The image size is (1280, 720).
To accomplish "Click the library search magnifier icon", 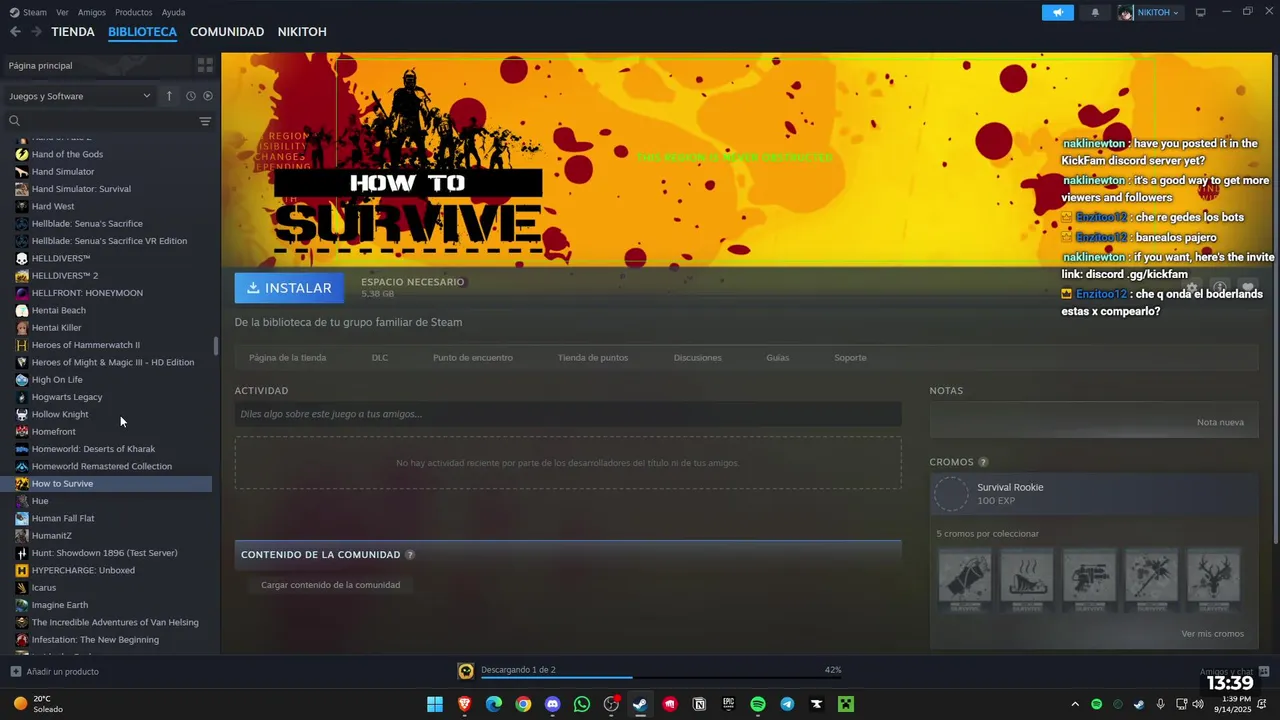I will point(14,121).
